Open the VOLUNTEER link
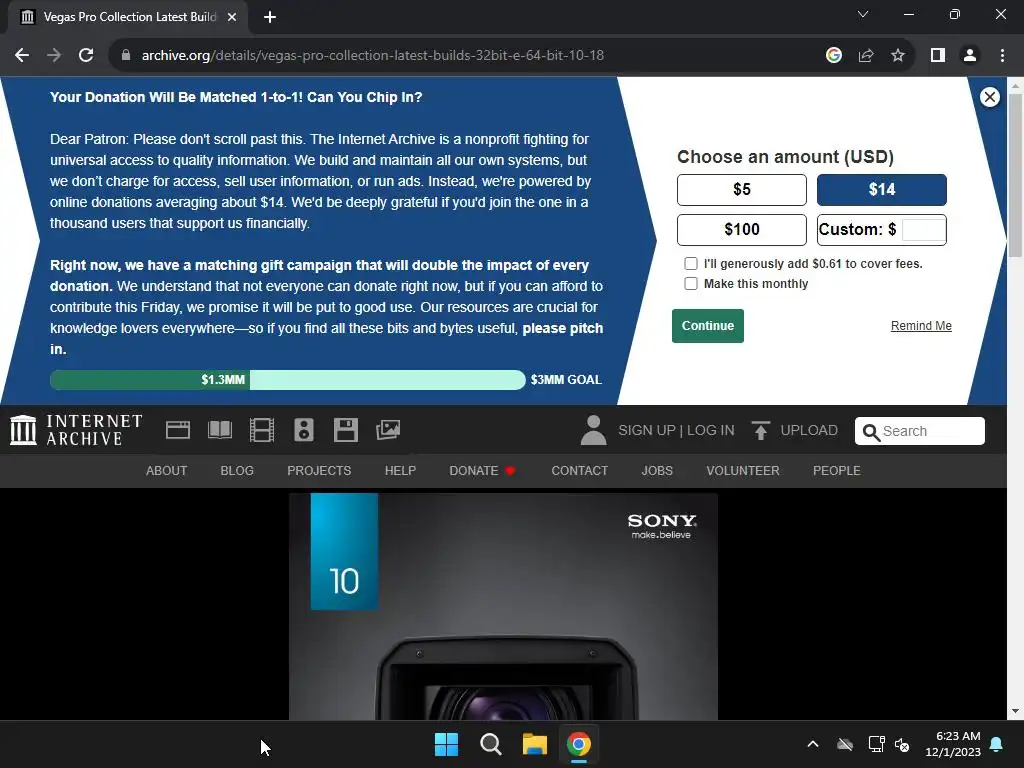The width and height of the screenshot is (1024, 768). (x=743, y=471)
